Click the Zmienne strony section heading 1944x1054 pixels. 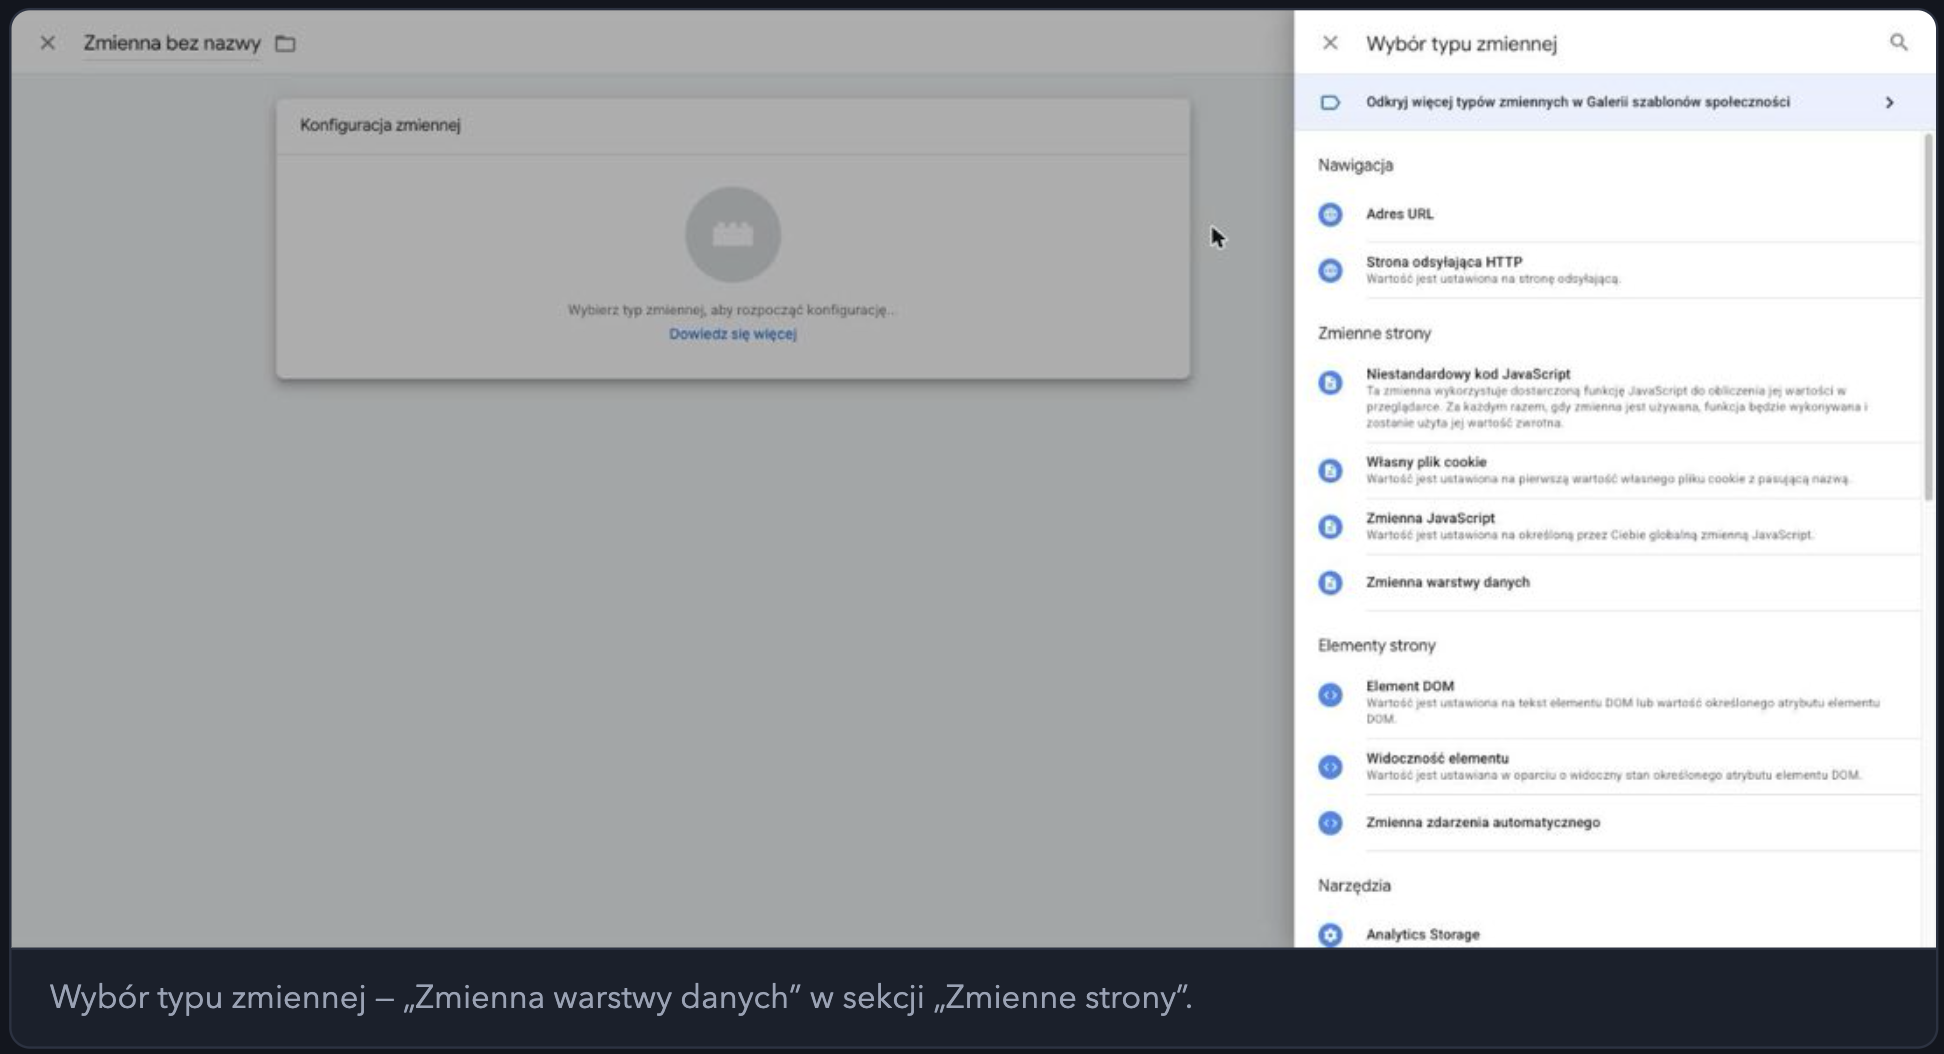(1374, 333)
